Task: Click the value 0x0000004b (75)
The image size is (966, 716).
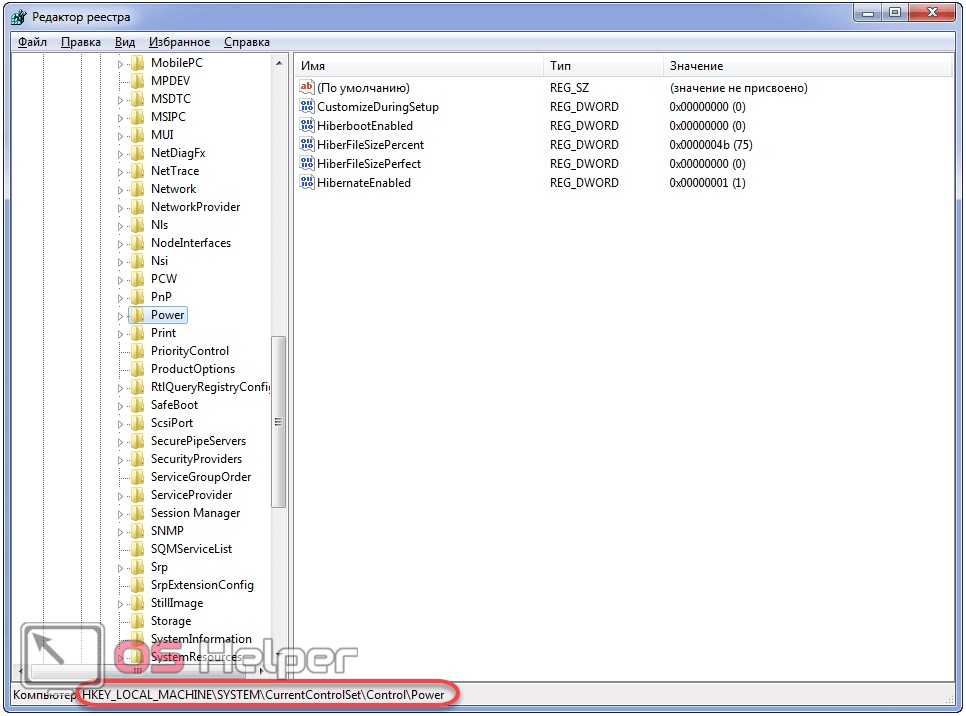Action: pyautogui.click(x=711, y=145)
